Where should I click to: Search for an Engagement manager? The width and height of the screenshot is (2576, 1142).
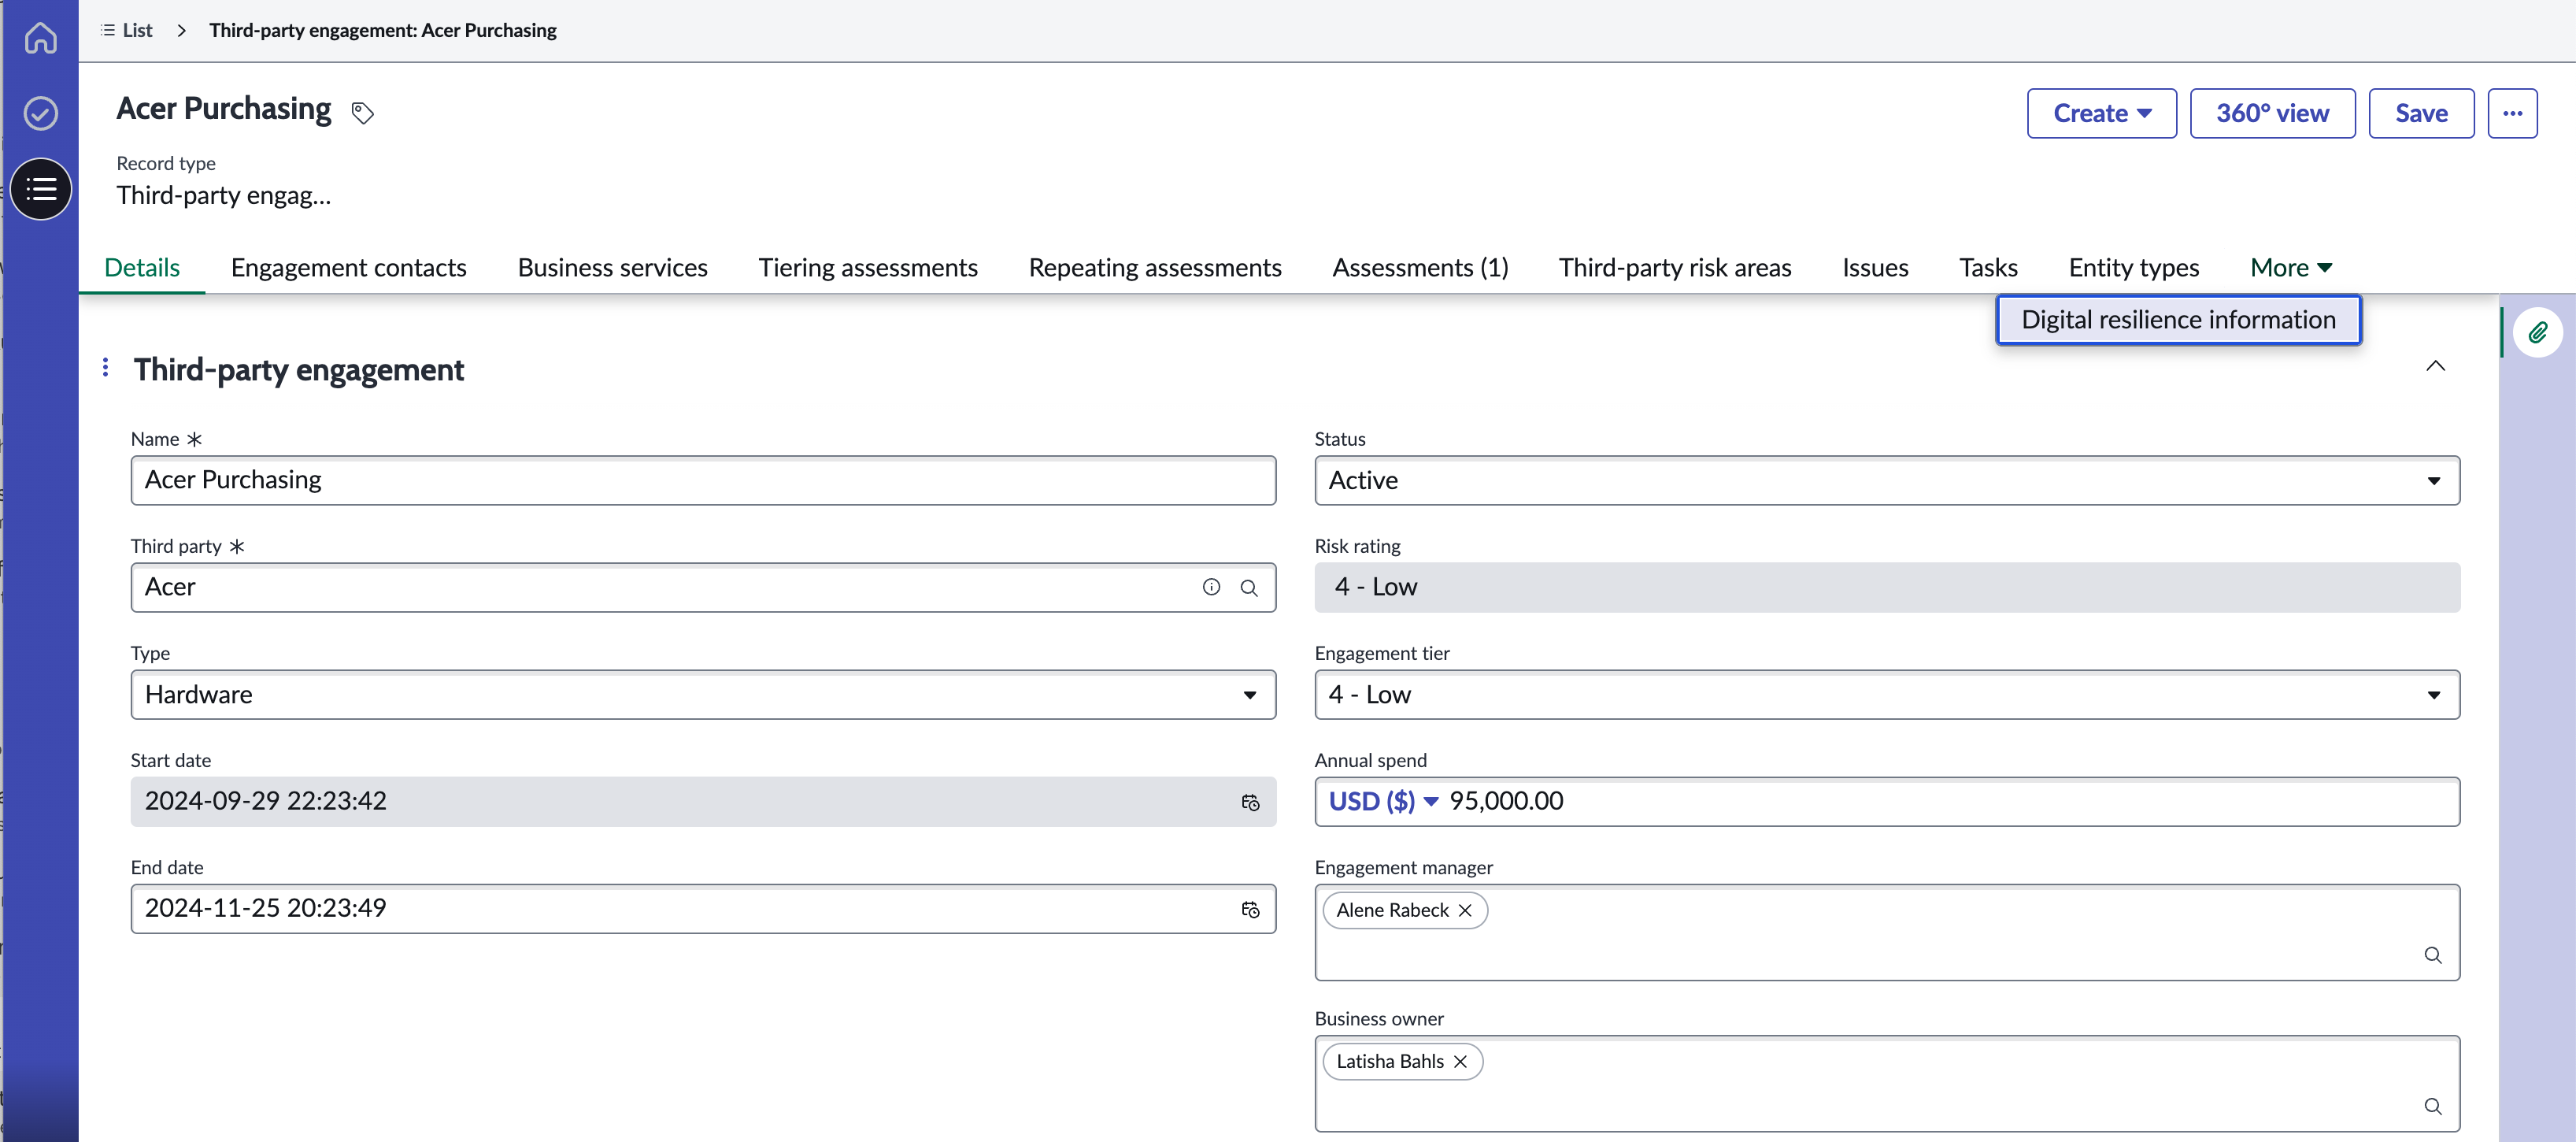tap(2432, 955)
